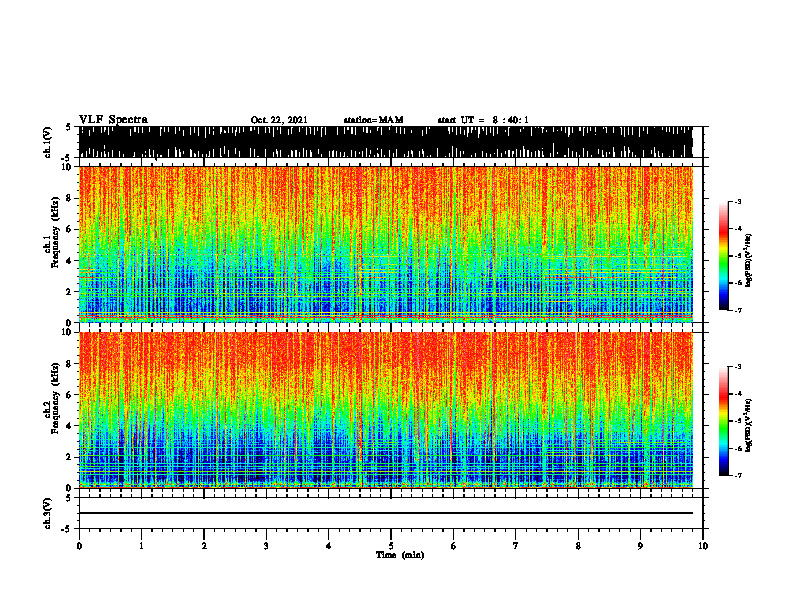Click time axis tick label "3"

266,546
